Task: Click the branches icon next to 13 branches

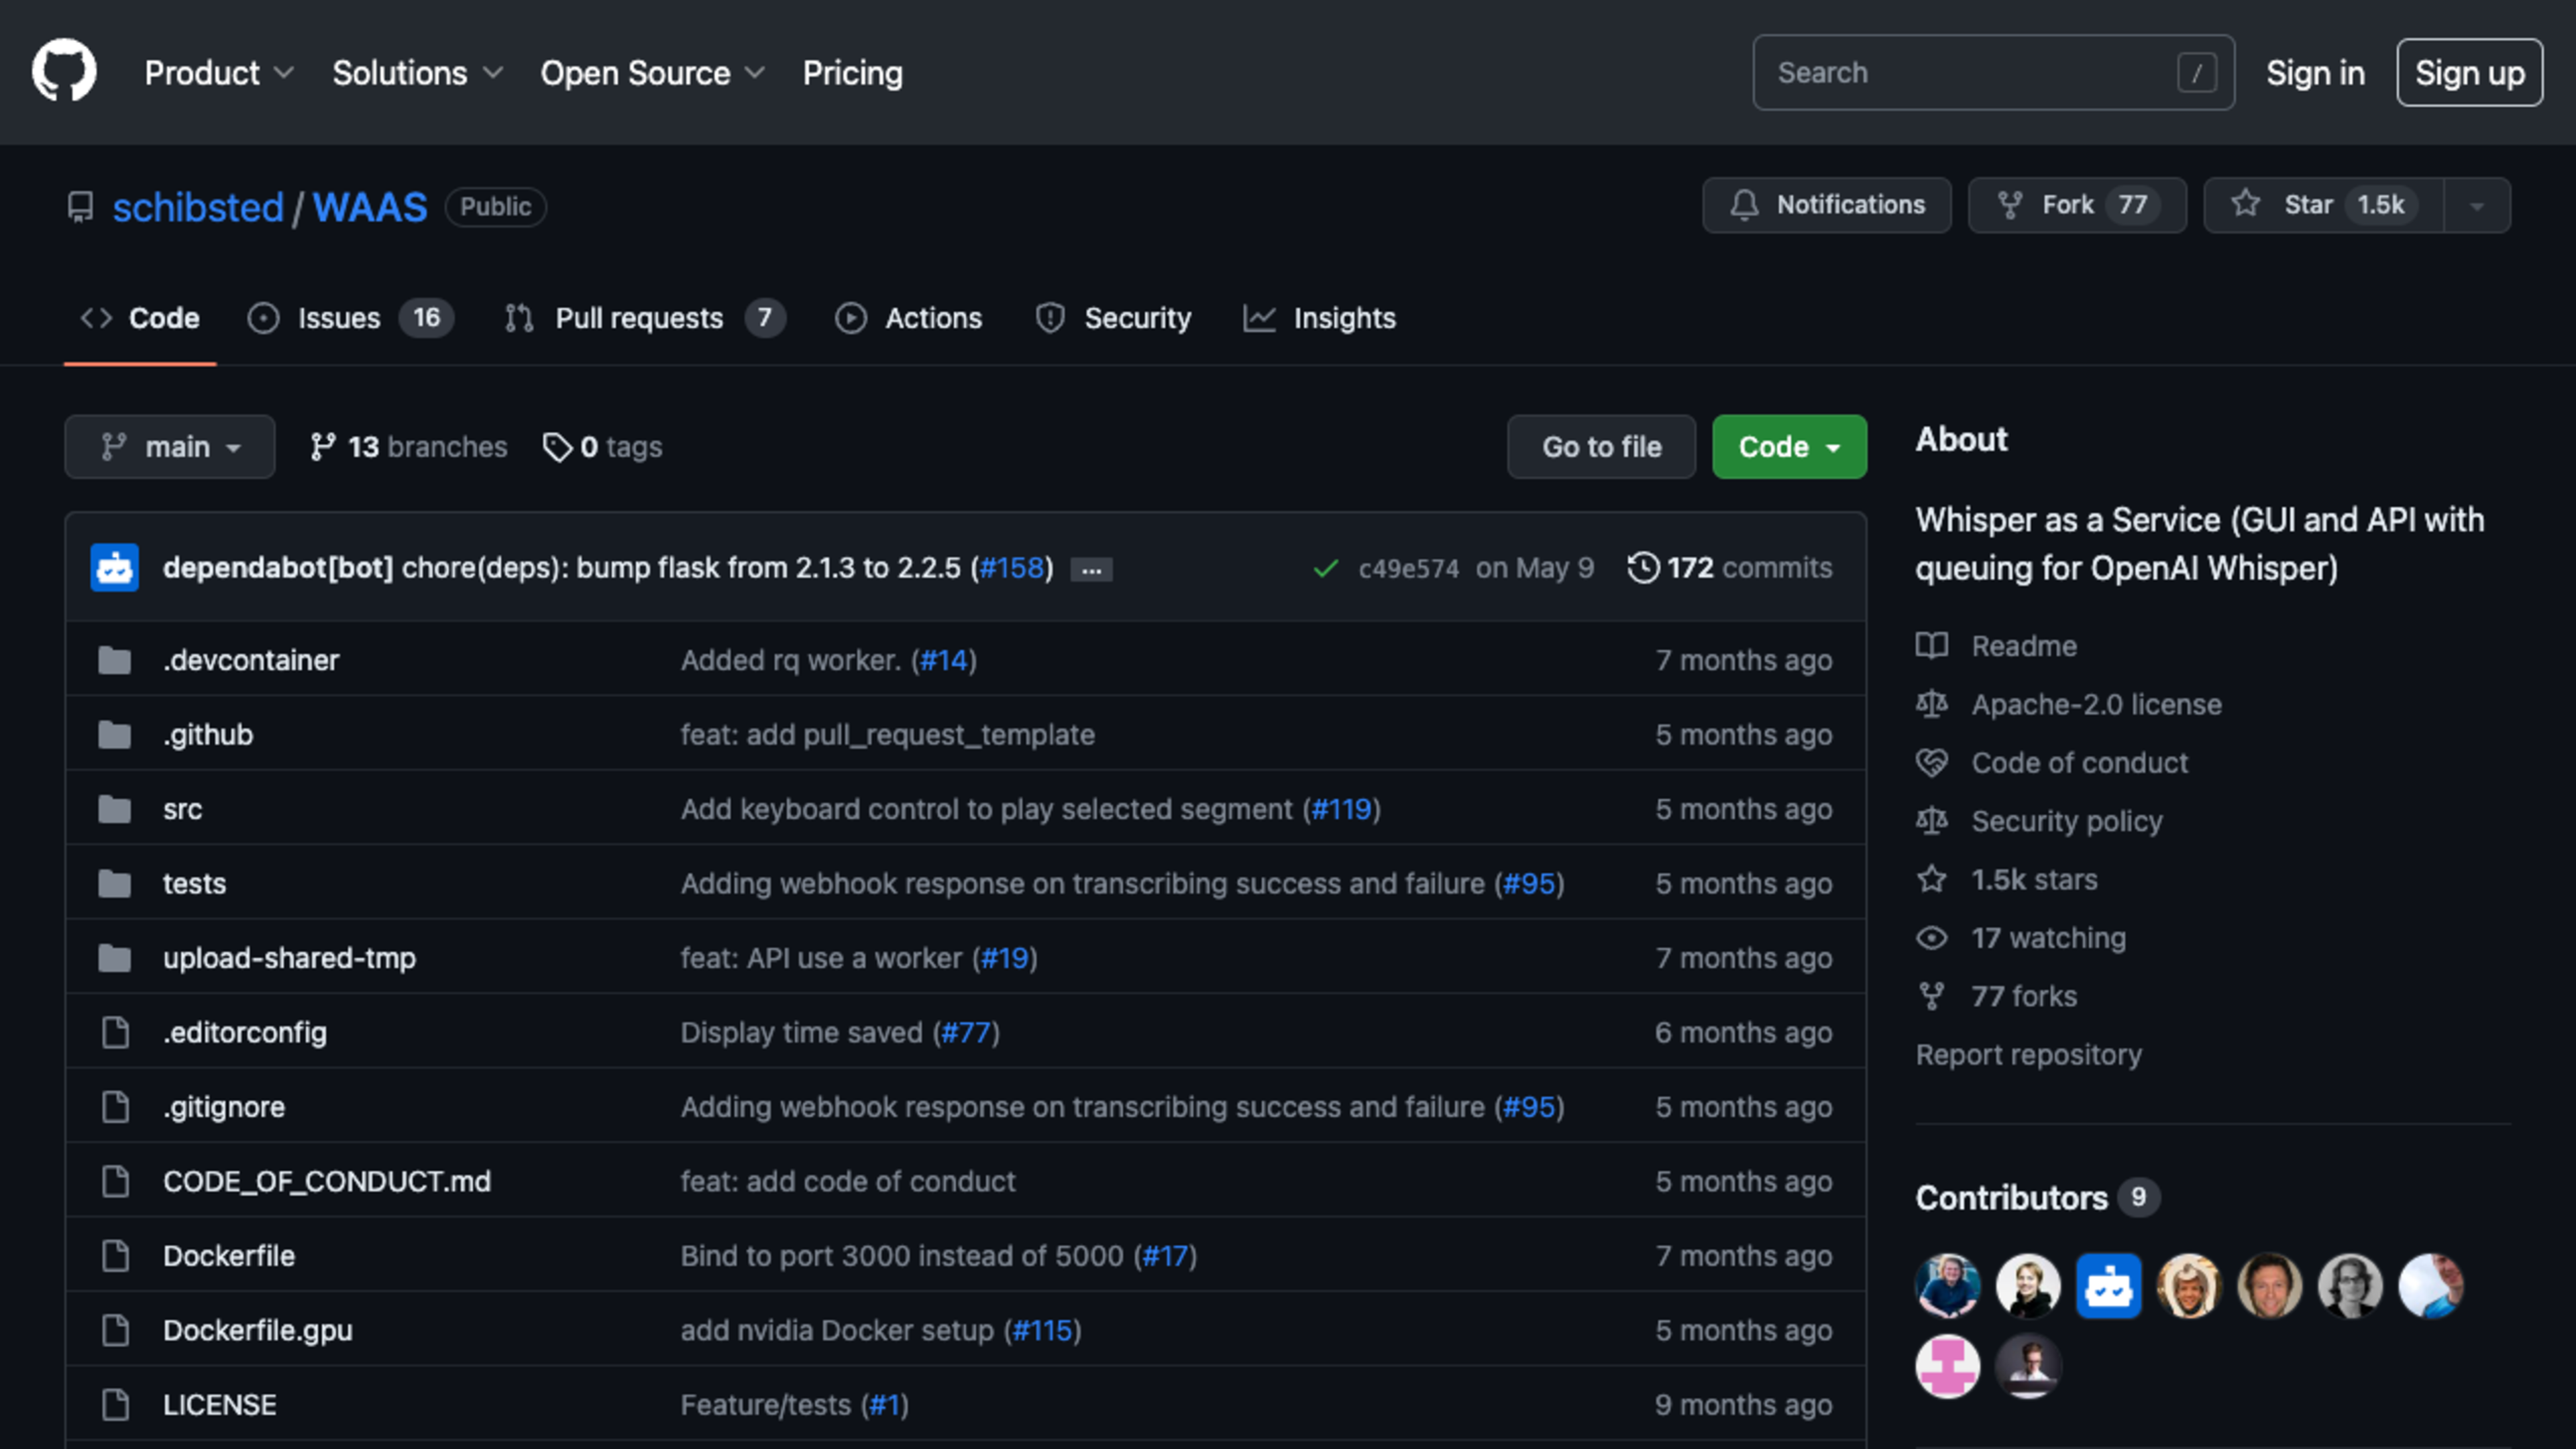Action: pos(322,447)
